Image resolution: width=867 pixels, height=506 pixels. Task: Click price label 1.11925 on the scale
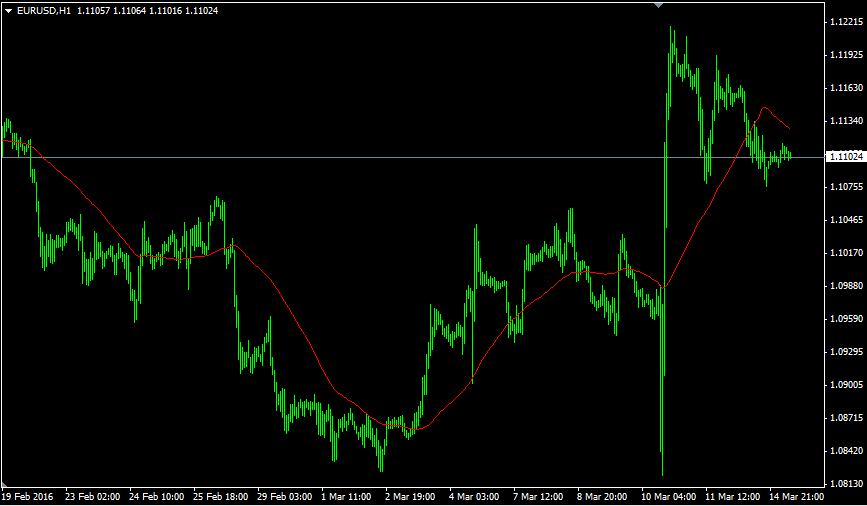pos(847,55)
